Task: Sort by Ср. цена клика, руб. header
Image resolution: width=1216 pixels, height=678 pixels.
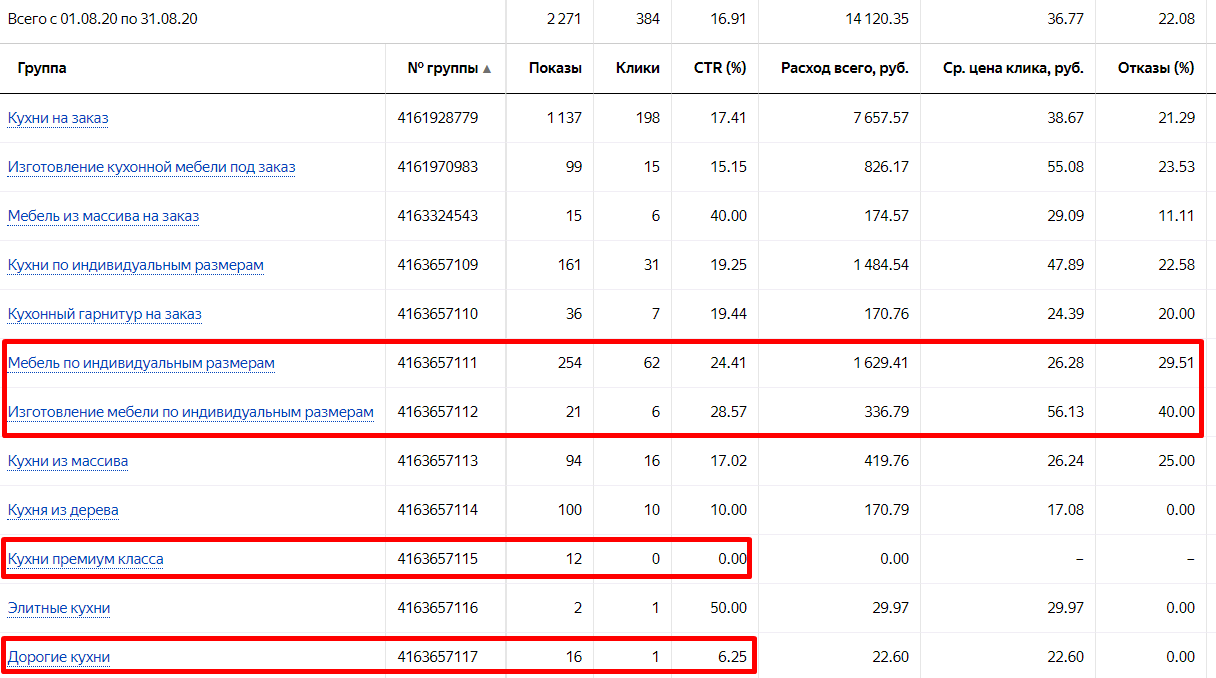Action: (x=1014, y=68)
